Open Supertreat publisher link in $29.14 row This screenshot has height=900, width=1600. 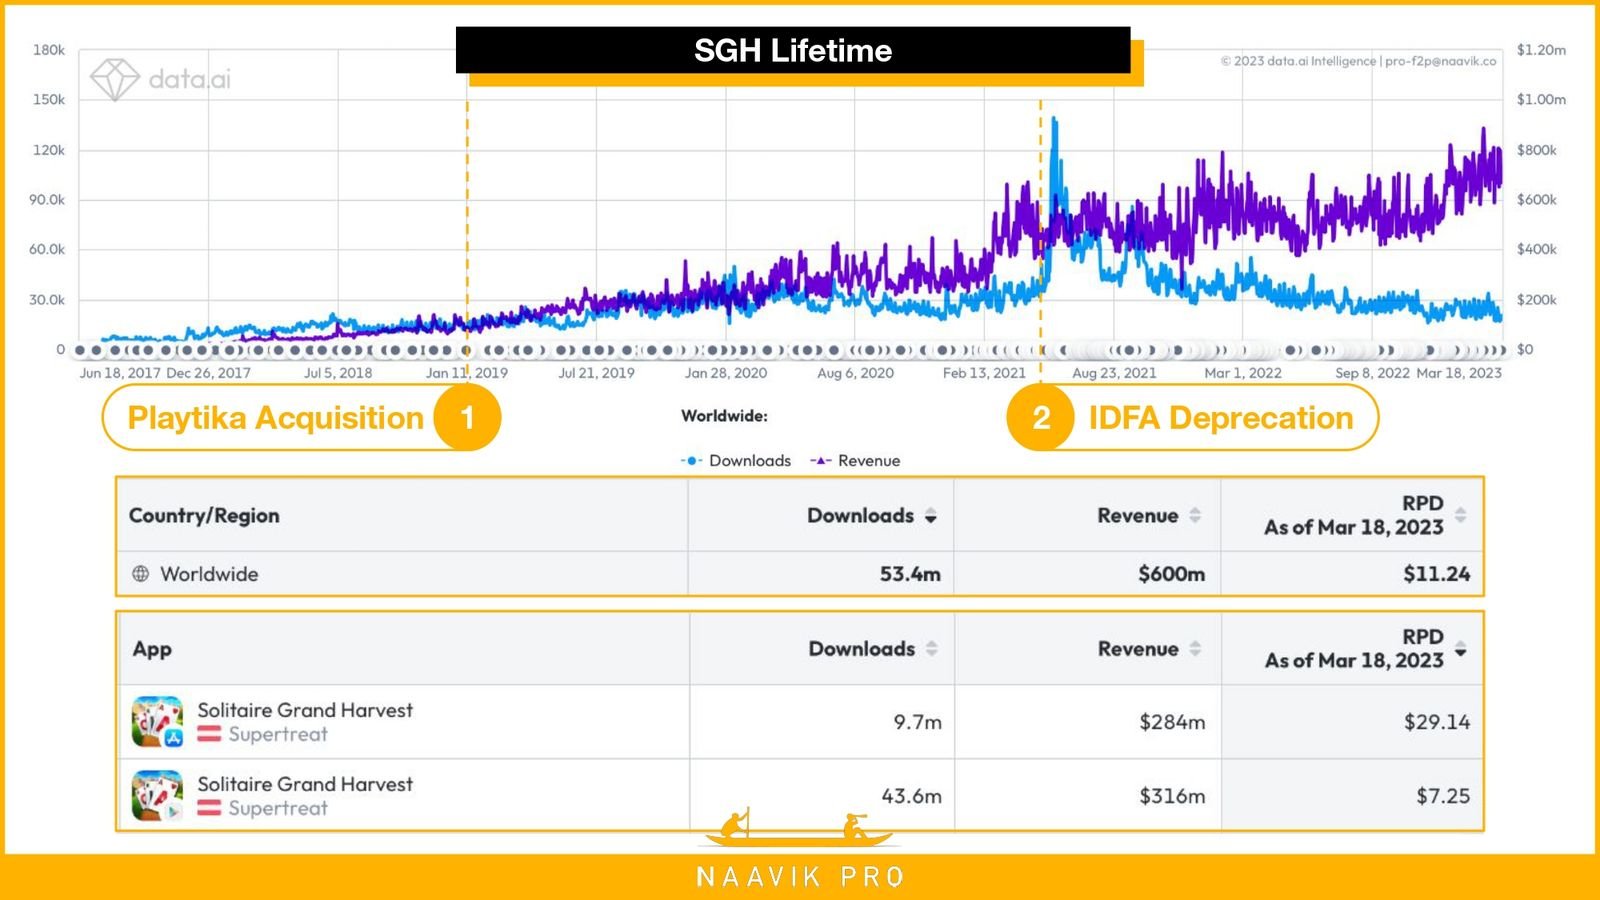(x=278, y=734)
